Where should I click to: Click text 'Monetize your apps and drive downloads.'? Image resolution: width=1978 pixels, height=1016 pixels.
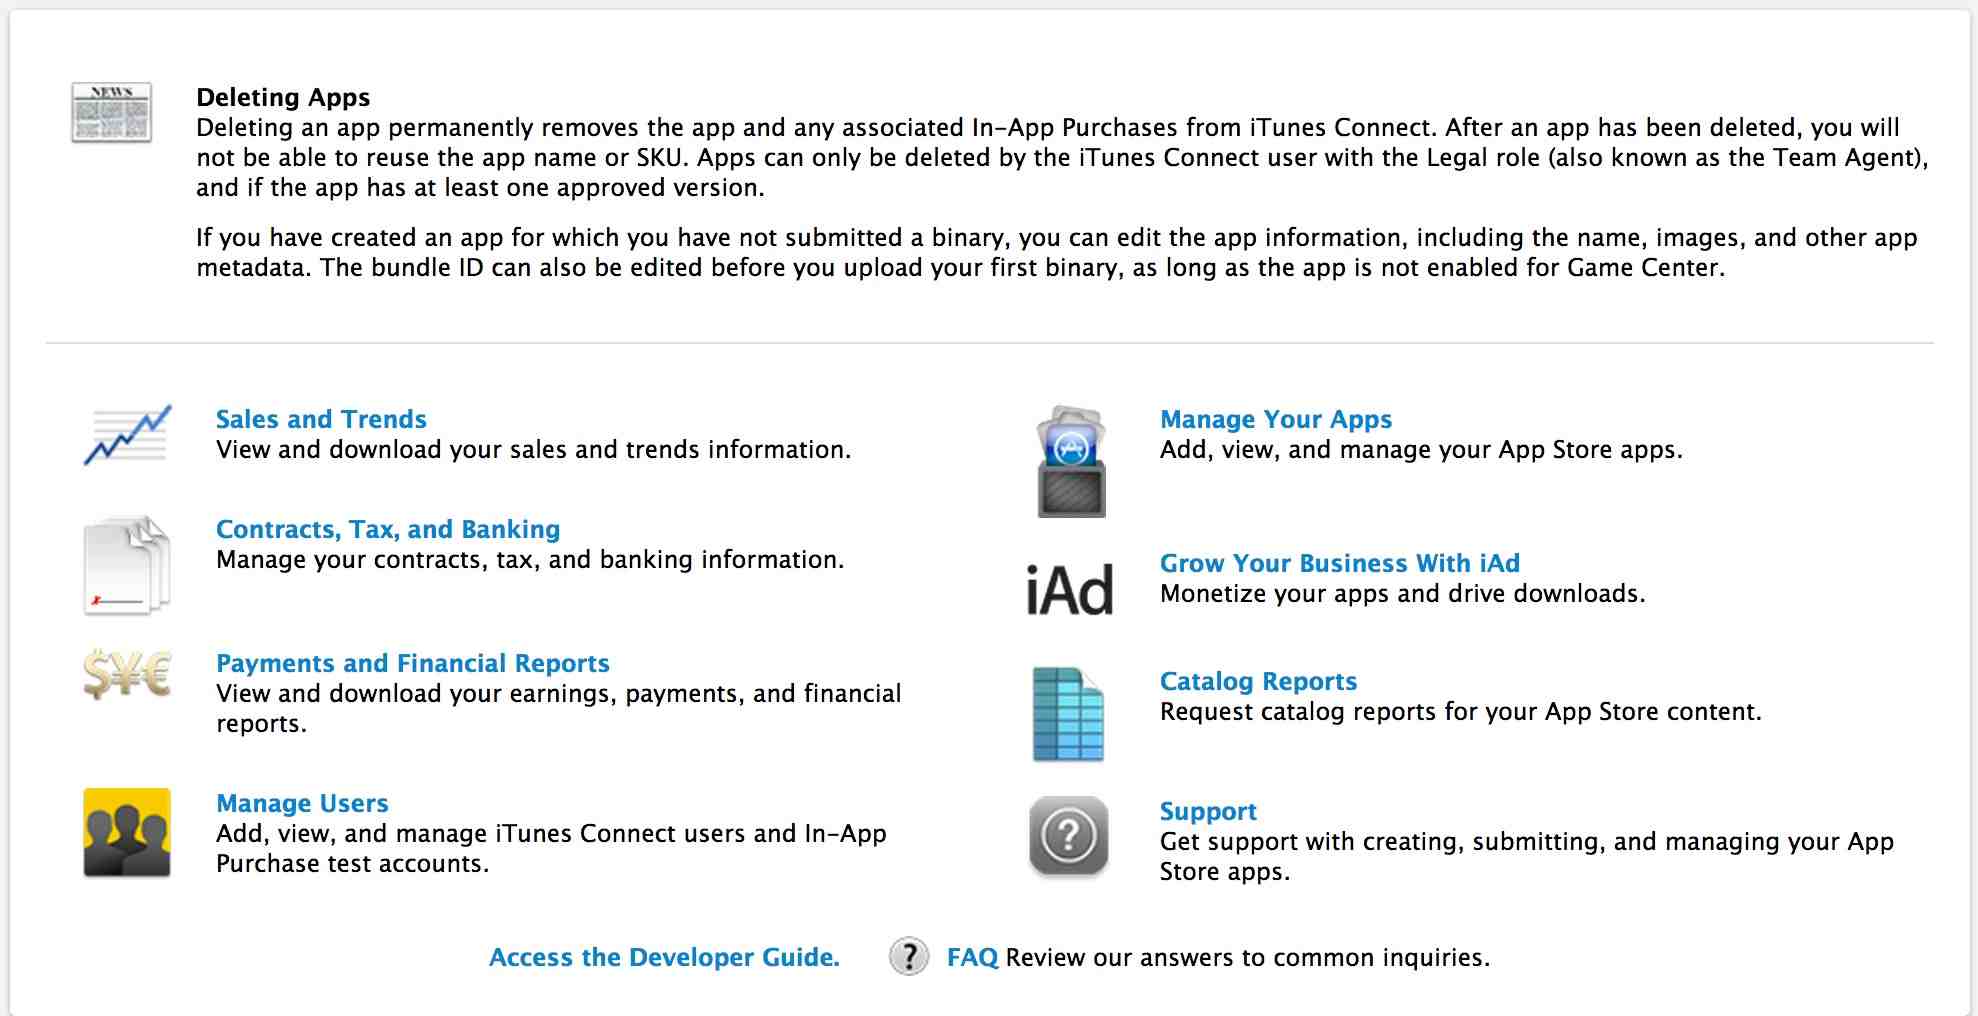[x=1402, y=594]
